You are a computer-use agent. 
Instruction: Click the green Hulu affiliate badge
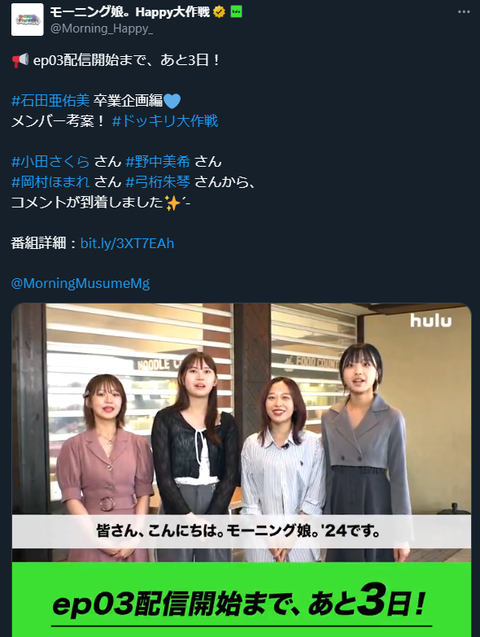pyautogui.click(x=236, y=12)
